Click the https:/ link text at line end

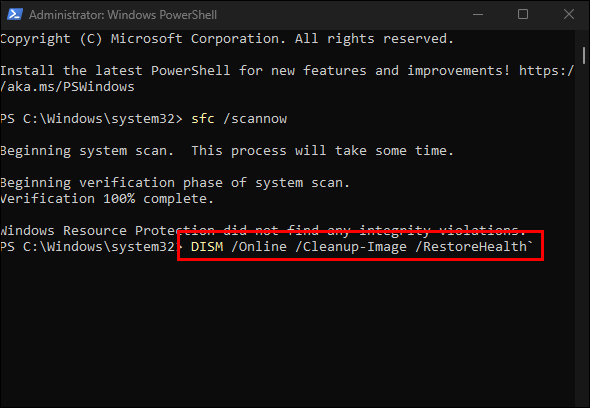point(546,70)
